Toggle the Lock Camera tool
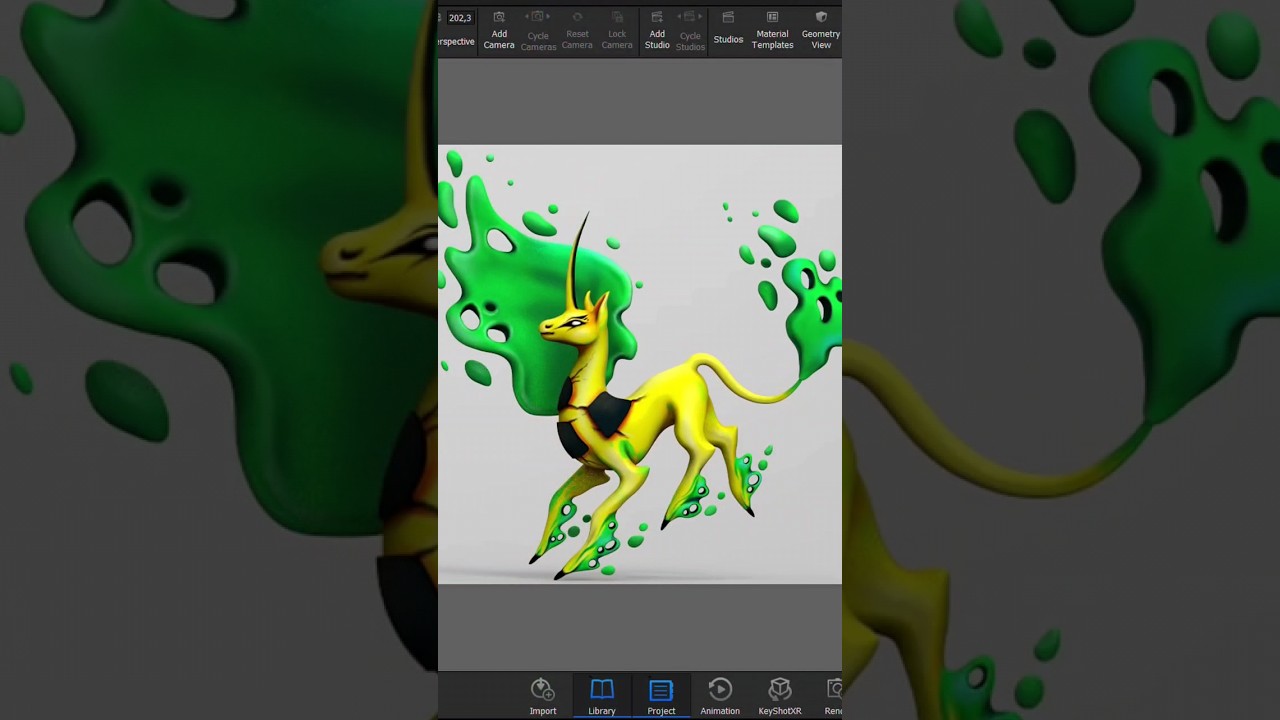 [x=617, y=30]
